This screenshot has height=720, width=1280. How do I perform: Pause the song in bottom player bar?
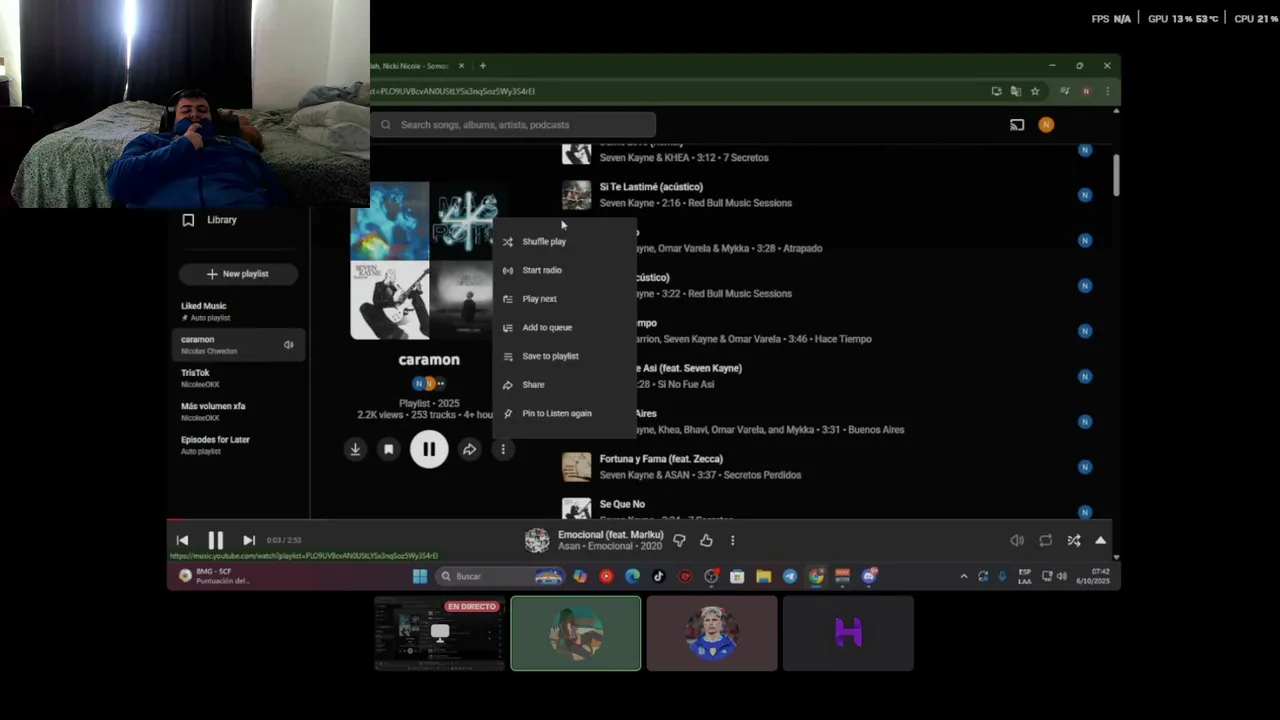tap(215, 540)
